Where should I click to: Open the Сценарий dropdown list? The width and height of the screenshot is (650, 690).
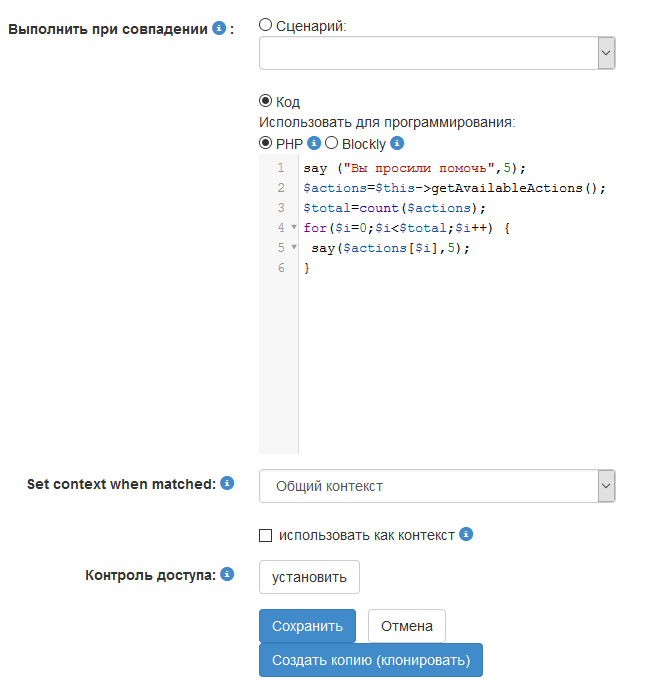pyautogui.click(x=437, y=53)
